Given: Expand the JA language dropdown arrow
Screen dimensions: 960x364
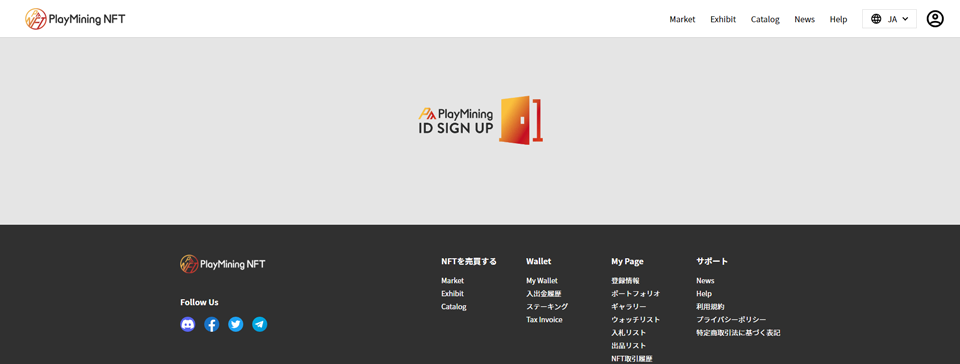Looking at the screenshot, I should (x=905, y=19).
